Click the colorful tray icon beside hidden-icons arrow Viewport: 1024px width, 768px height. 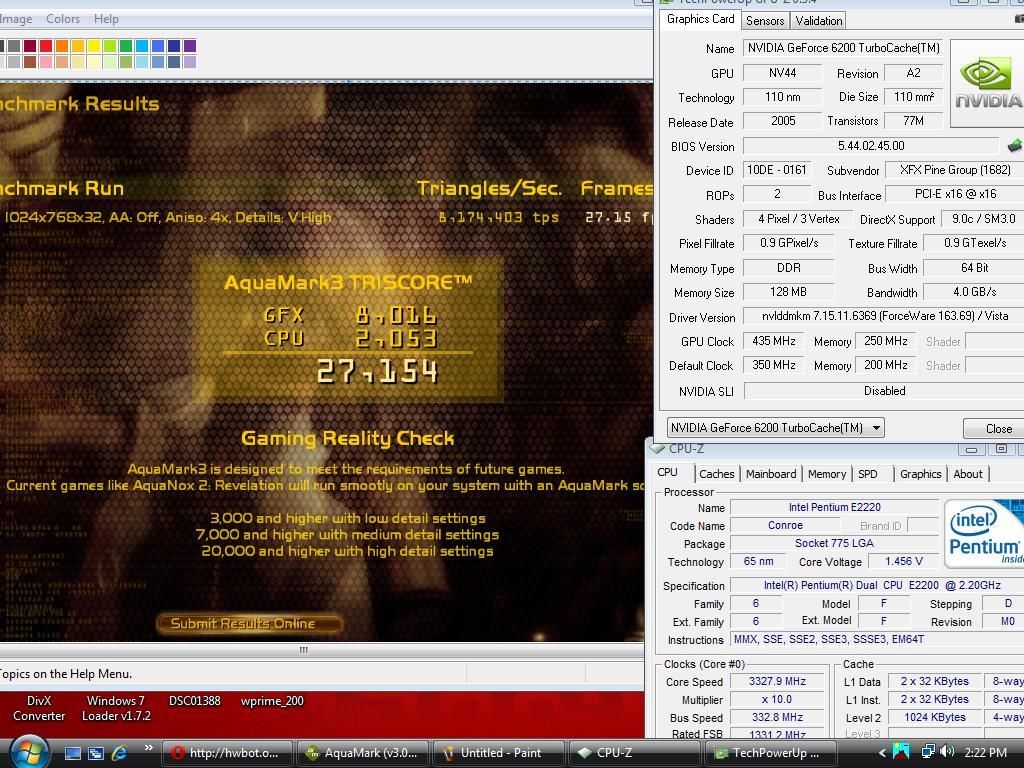pos(902,752)
